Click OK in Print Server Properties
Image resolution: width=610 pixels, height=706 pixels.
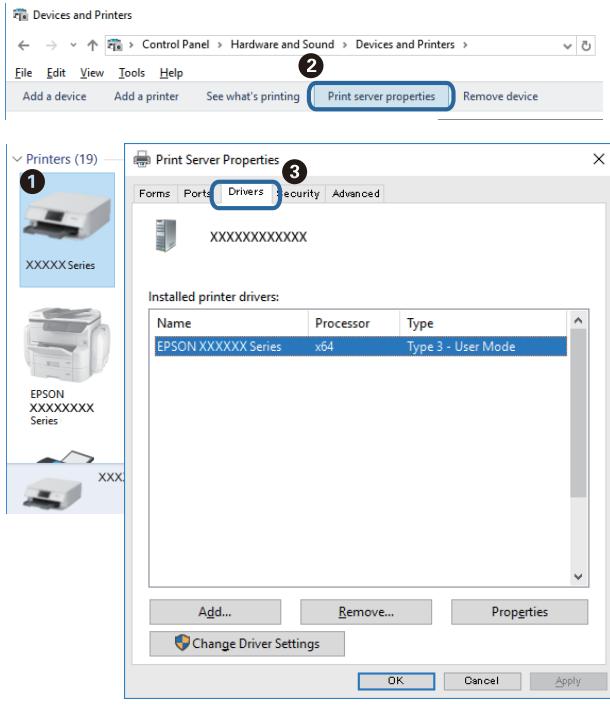coord(396,681)
